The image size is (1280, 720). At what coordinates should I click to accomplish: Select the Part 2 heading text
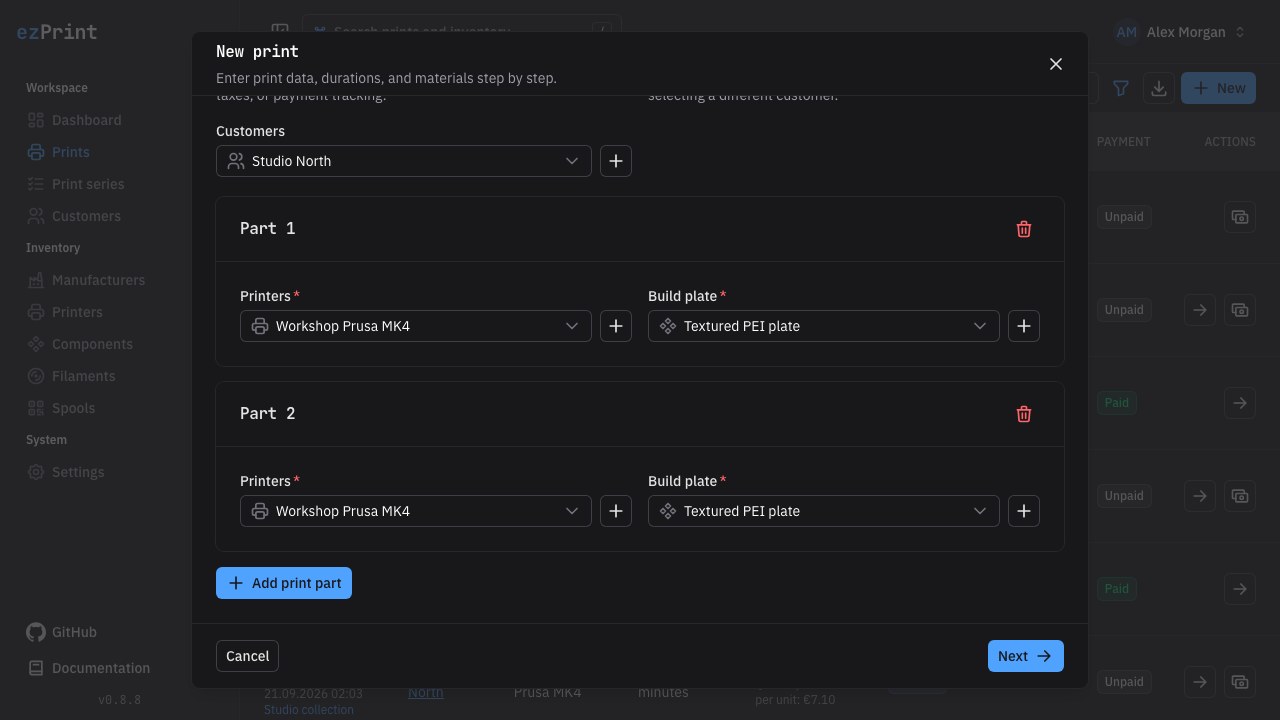(x=268, y=414)
